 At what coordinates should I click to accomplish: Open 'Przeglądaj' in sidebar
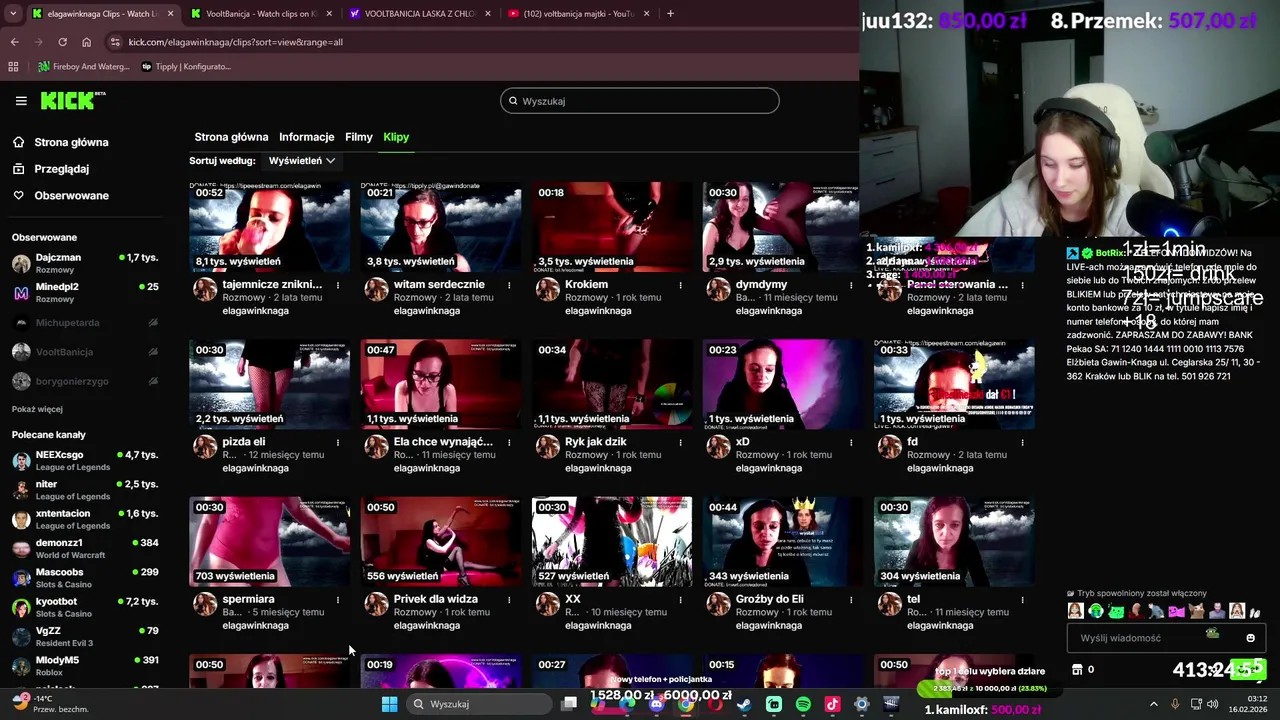pos(50,169)
